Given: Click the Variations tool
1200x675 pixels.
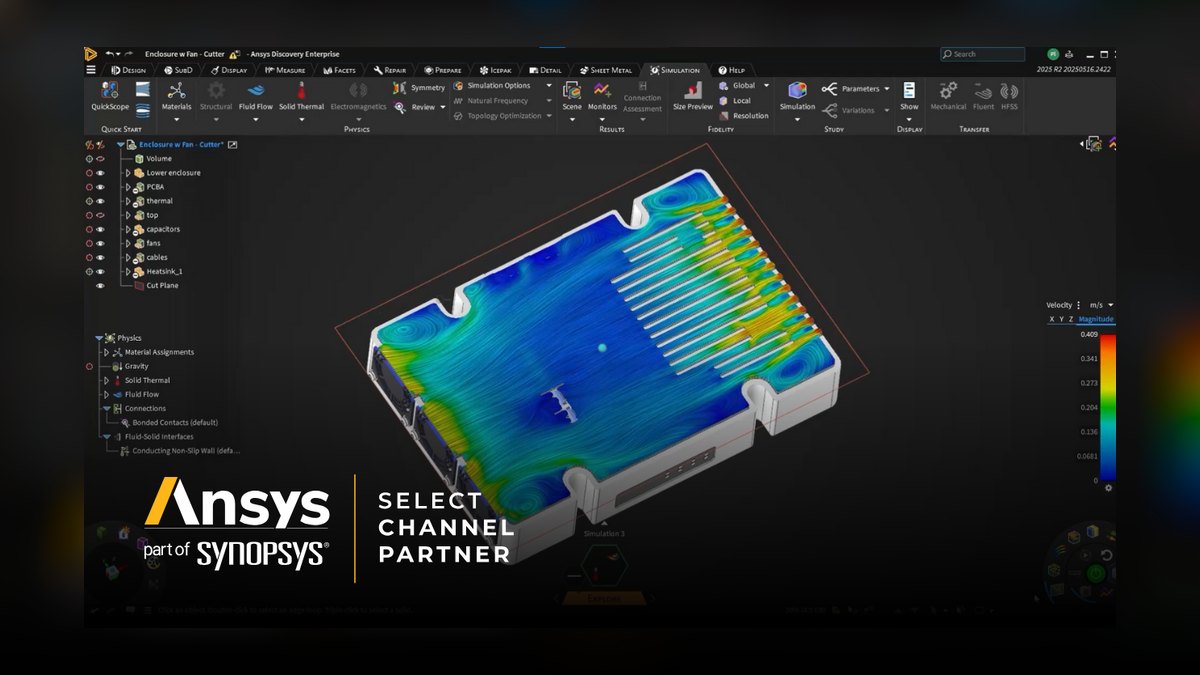Looking at the screenshot, I should [849, 111].
